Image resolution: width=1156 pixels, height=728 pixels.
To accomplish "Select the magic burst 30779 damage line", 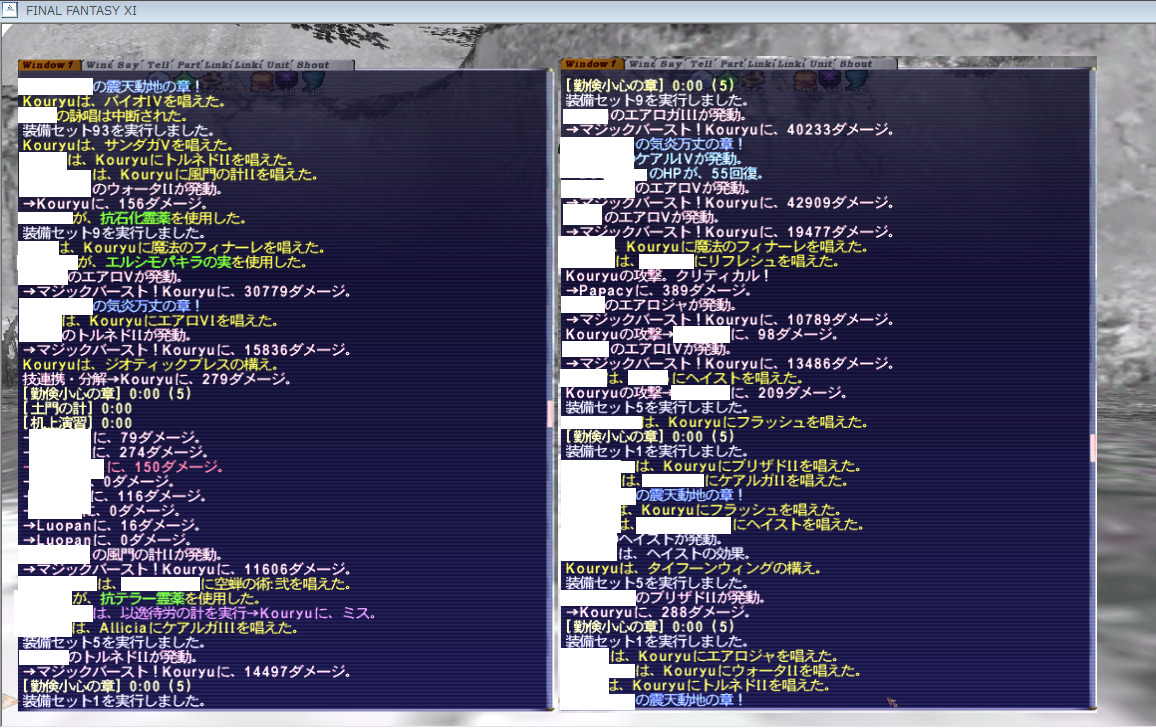I will 187,291.
